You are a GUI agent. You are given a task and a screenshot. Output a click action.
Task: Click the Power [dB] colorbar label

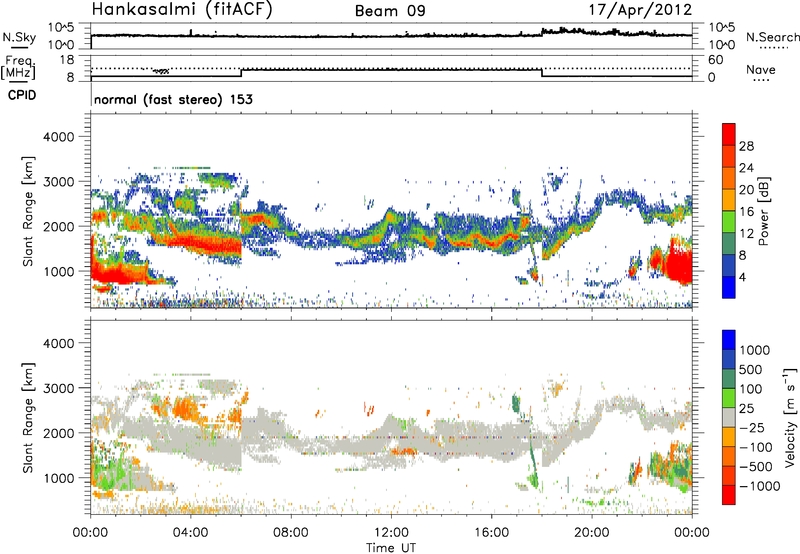pos(763,211)
